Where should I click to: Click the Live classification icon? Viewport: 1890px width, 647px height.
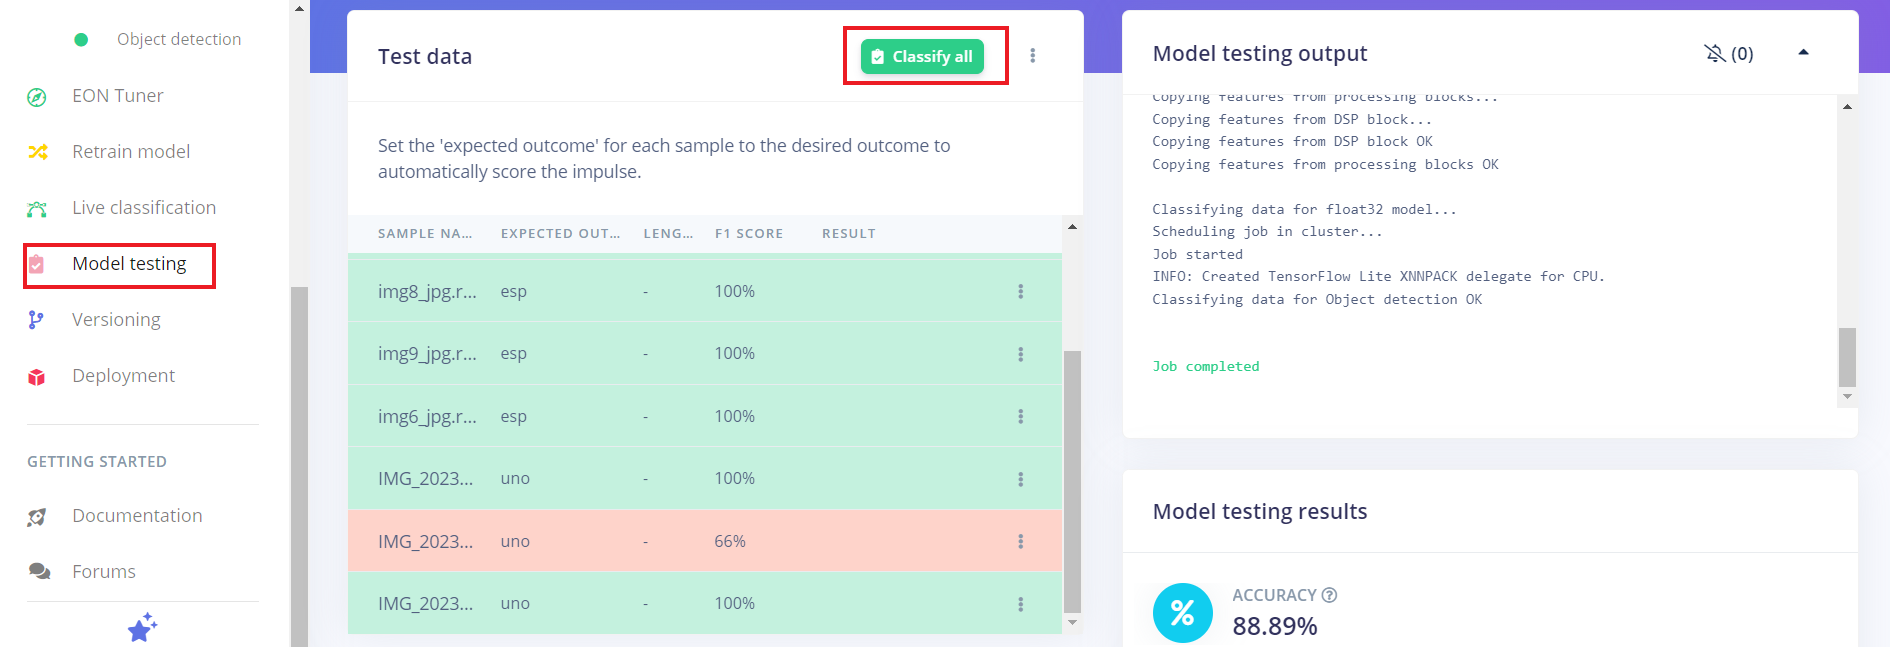tap(37, 209)
